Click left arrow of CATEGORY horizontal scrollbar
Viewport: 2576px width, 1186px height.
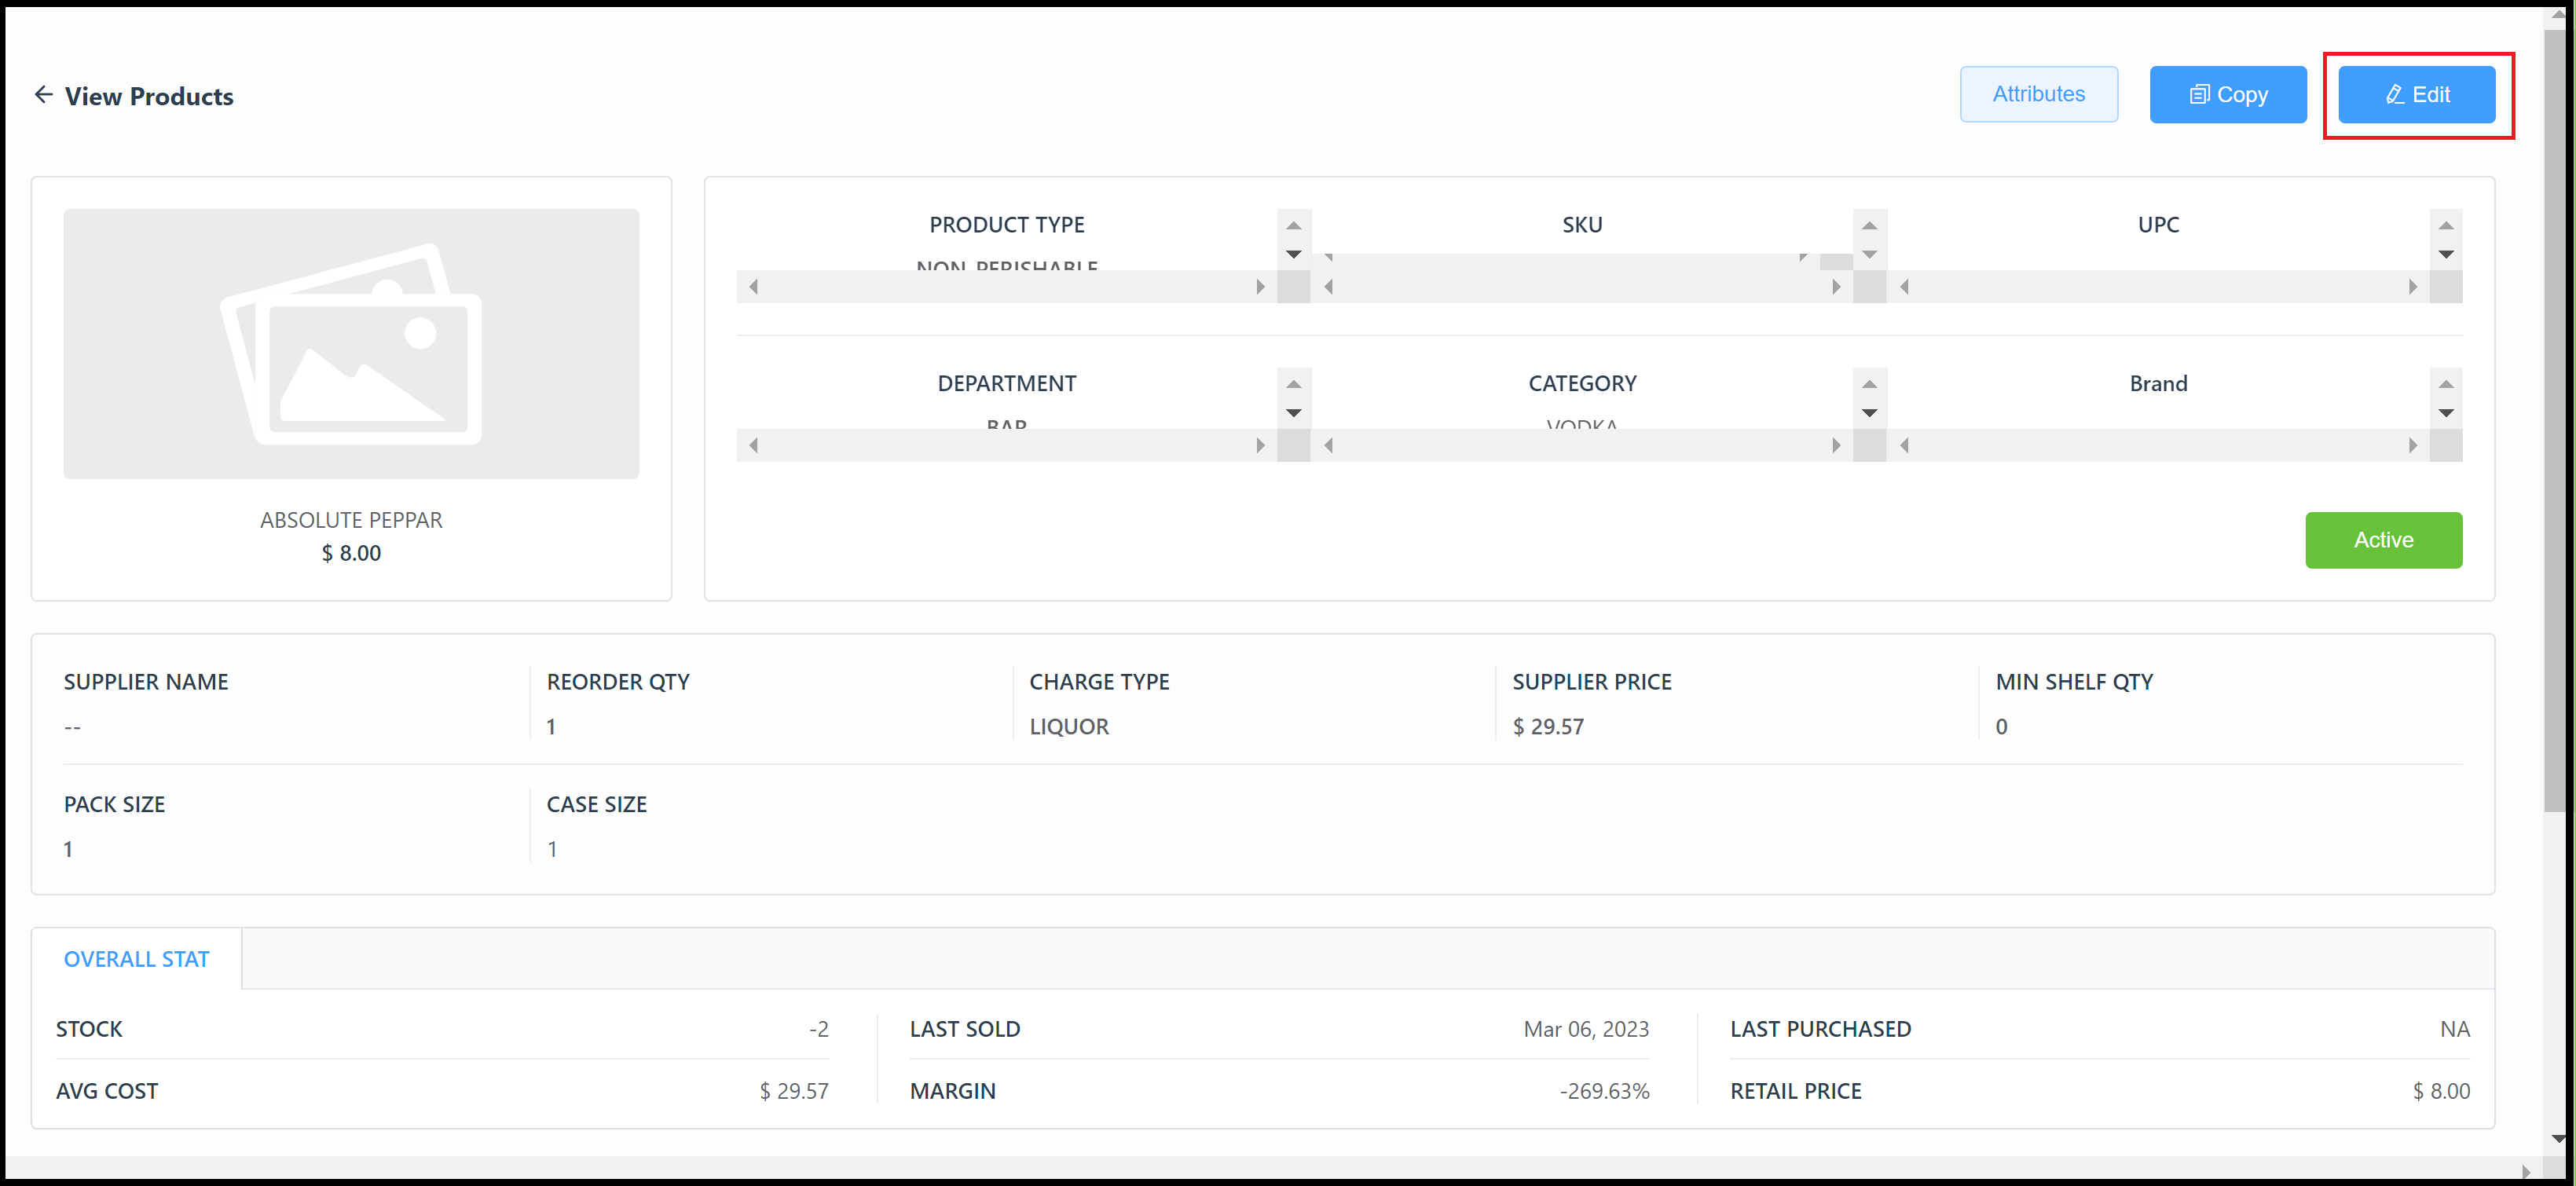point(1328,445)
